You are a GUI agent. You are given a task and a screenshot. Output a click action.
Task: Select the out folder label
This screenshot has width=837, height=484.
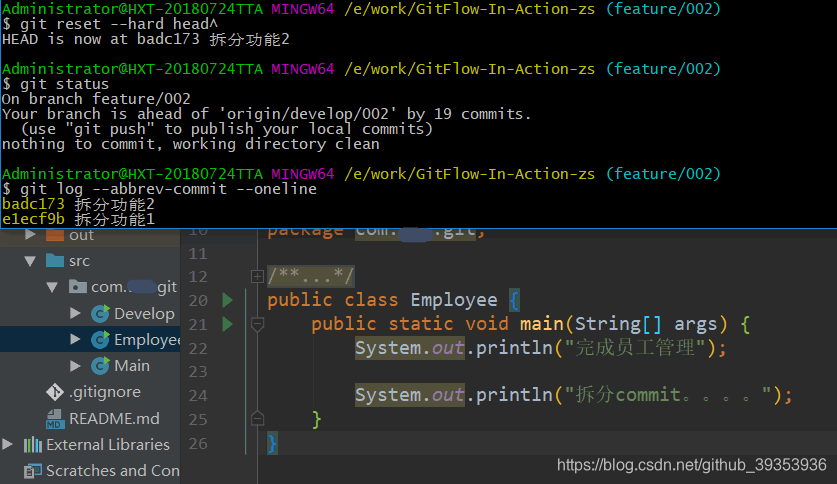pyautogui.click(x=82, y=235)
